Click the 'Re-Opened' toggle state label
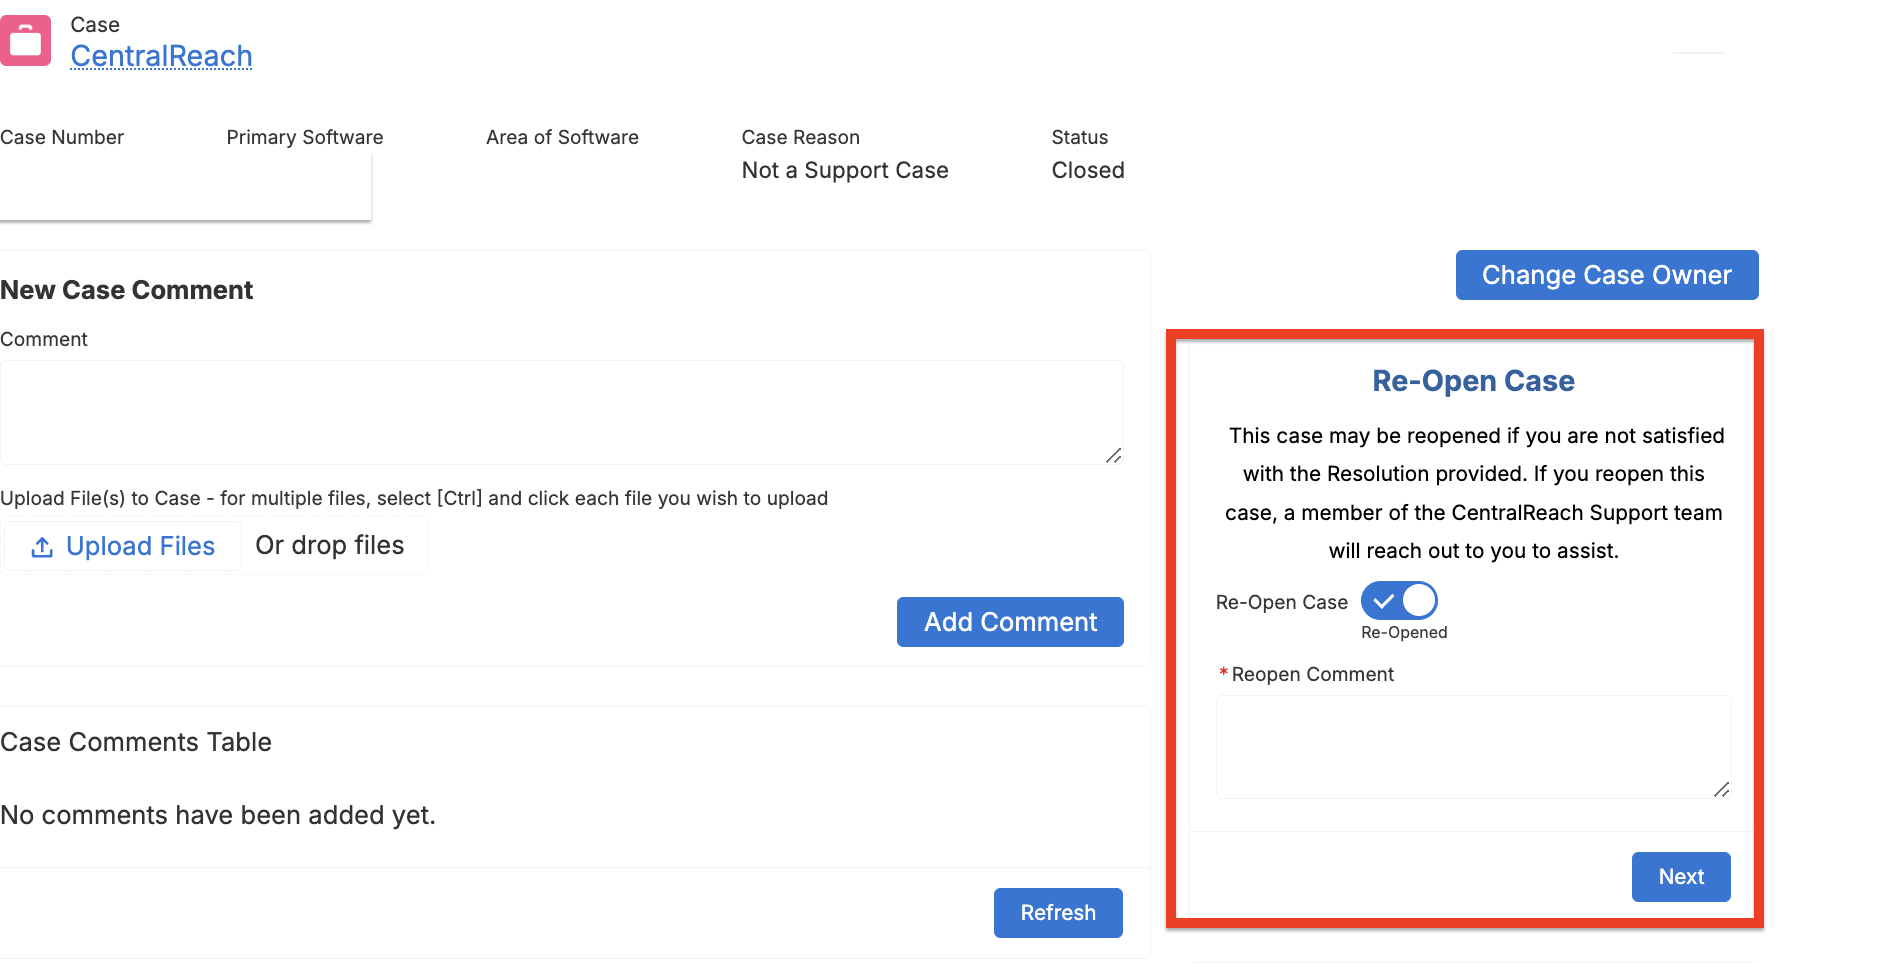 tap(1404, 633)
